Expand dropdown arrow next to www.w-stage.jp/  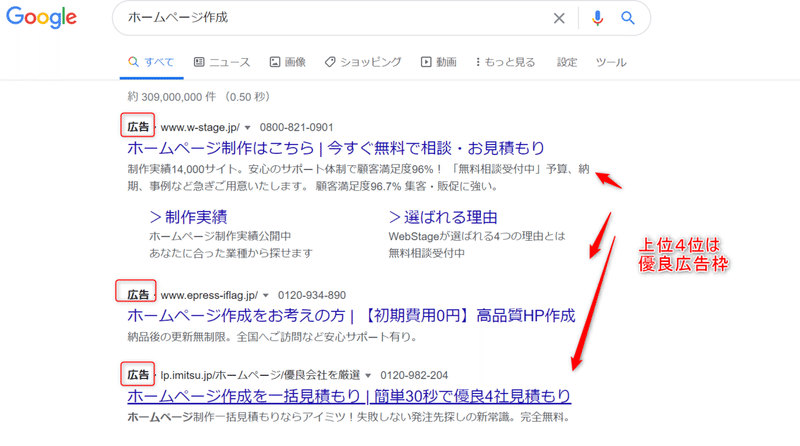coord(247,128)
